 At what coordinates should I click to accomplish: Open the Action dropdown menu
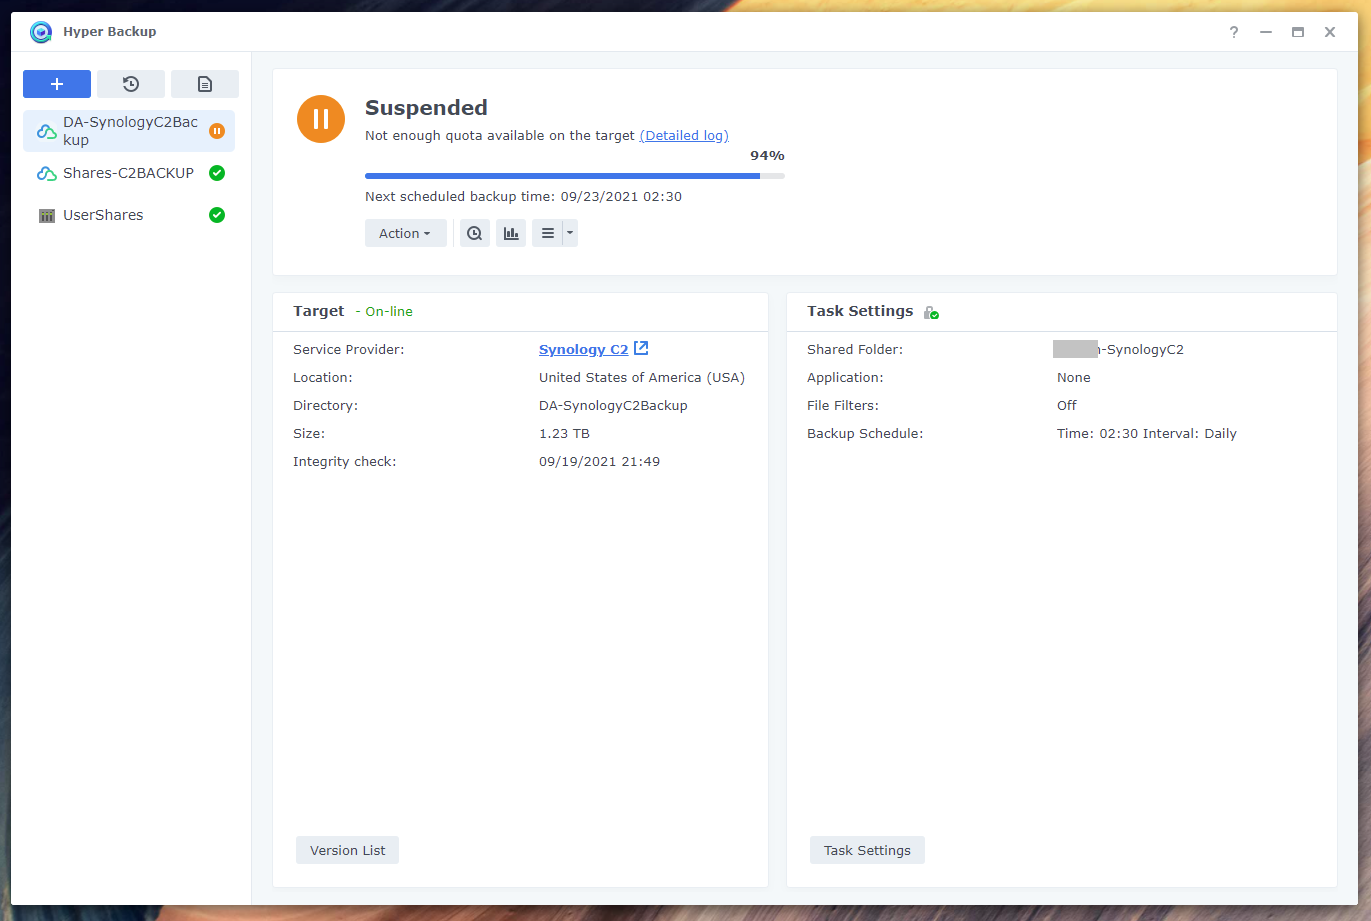pyautogui.click(x=405, y=233)
